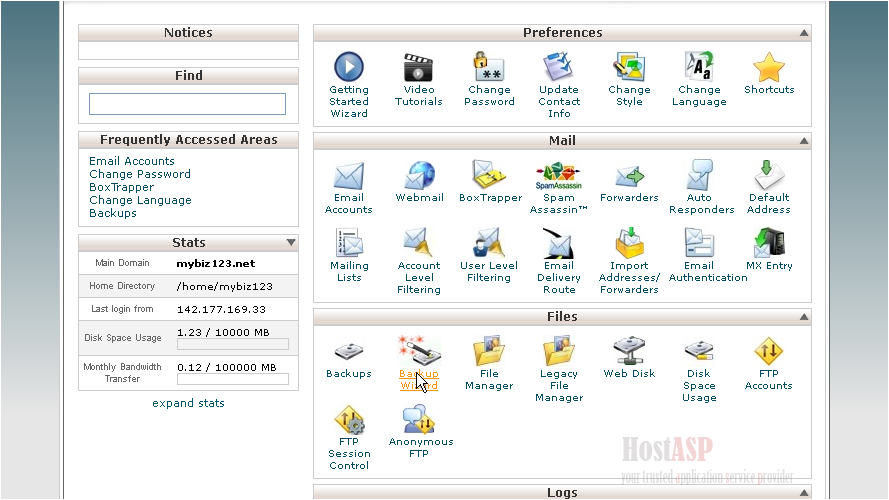Click the Disk Space Usage progress bar
Viewport: 889px width, 500px height.
click(232, 344)
